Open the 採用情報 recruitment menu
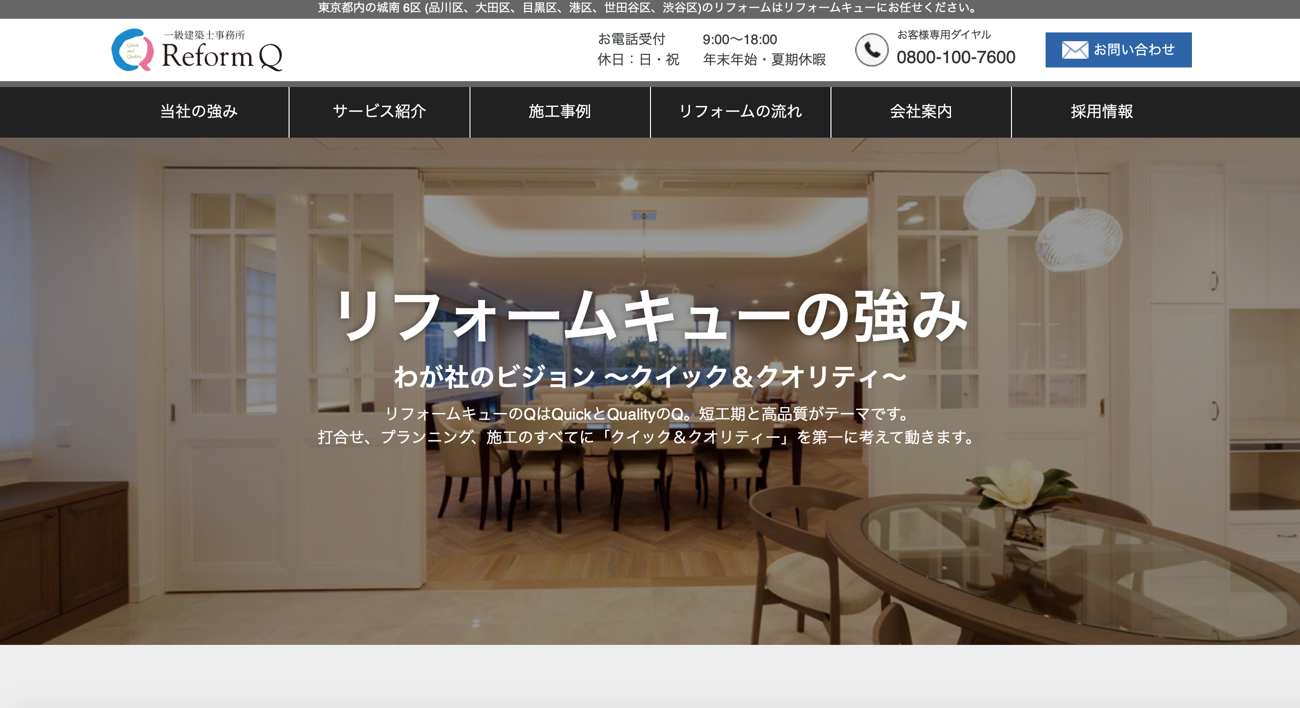 coord(1101,112)
